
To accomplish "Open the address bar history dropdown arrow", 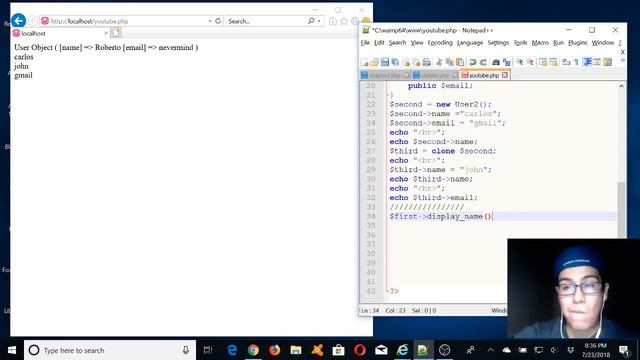I will tap(210, 21).
